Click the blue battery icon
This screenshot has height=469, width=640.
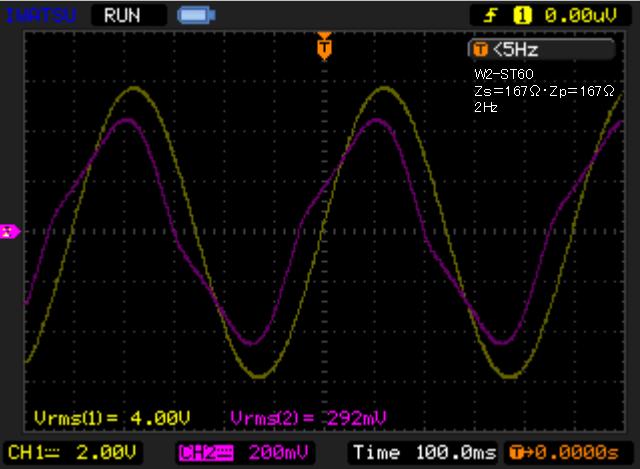(196, 16)
